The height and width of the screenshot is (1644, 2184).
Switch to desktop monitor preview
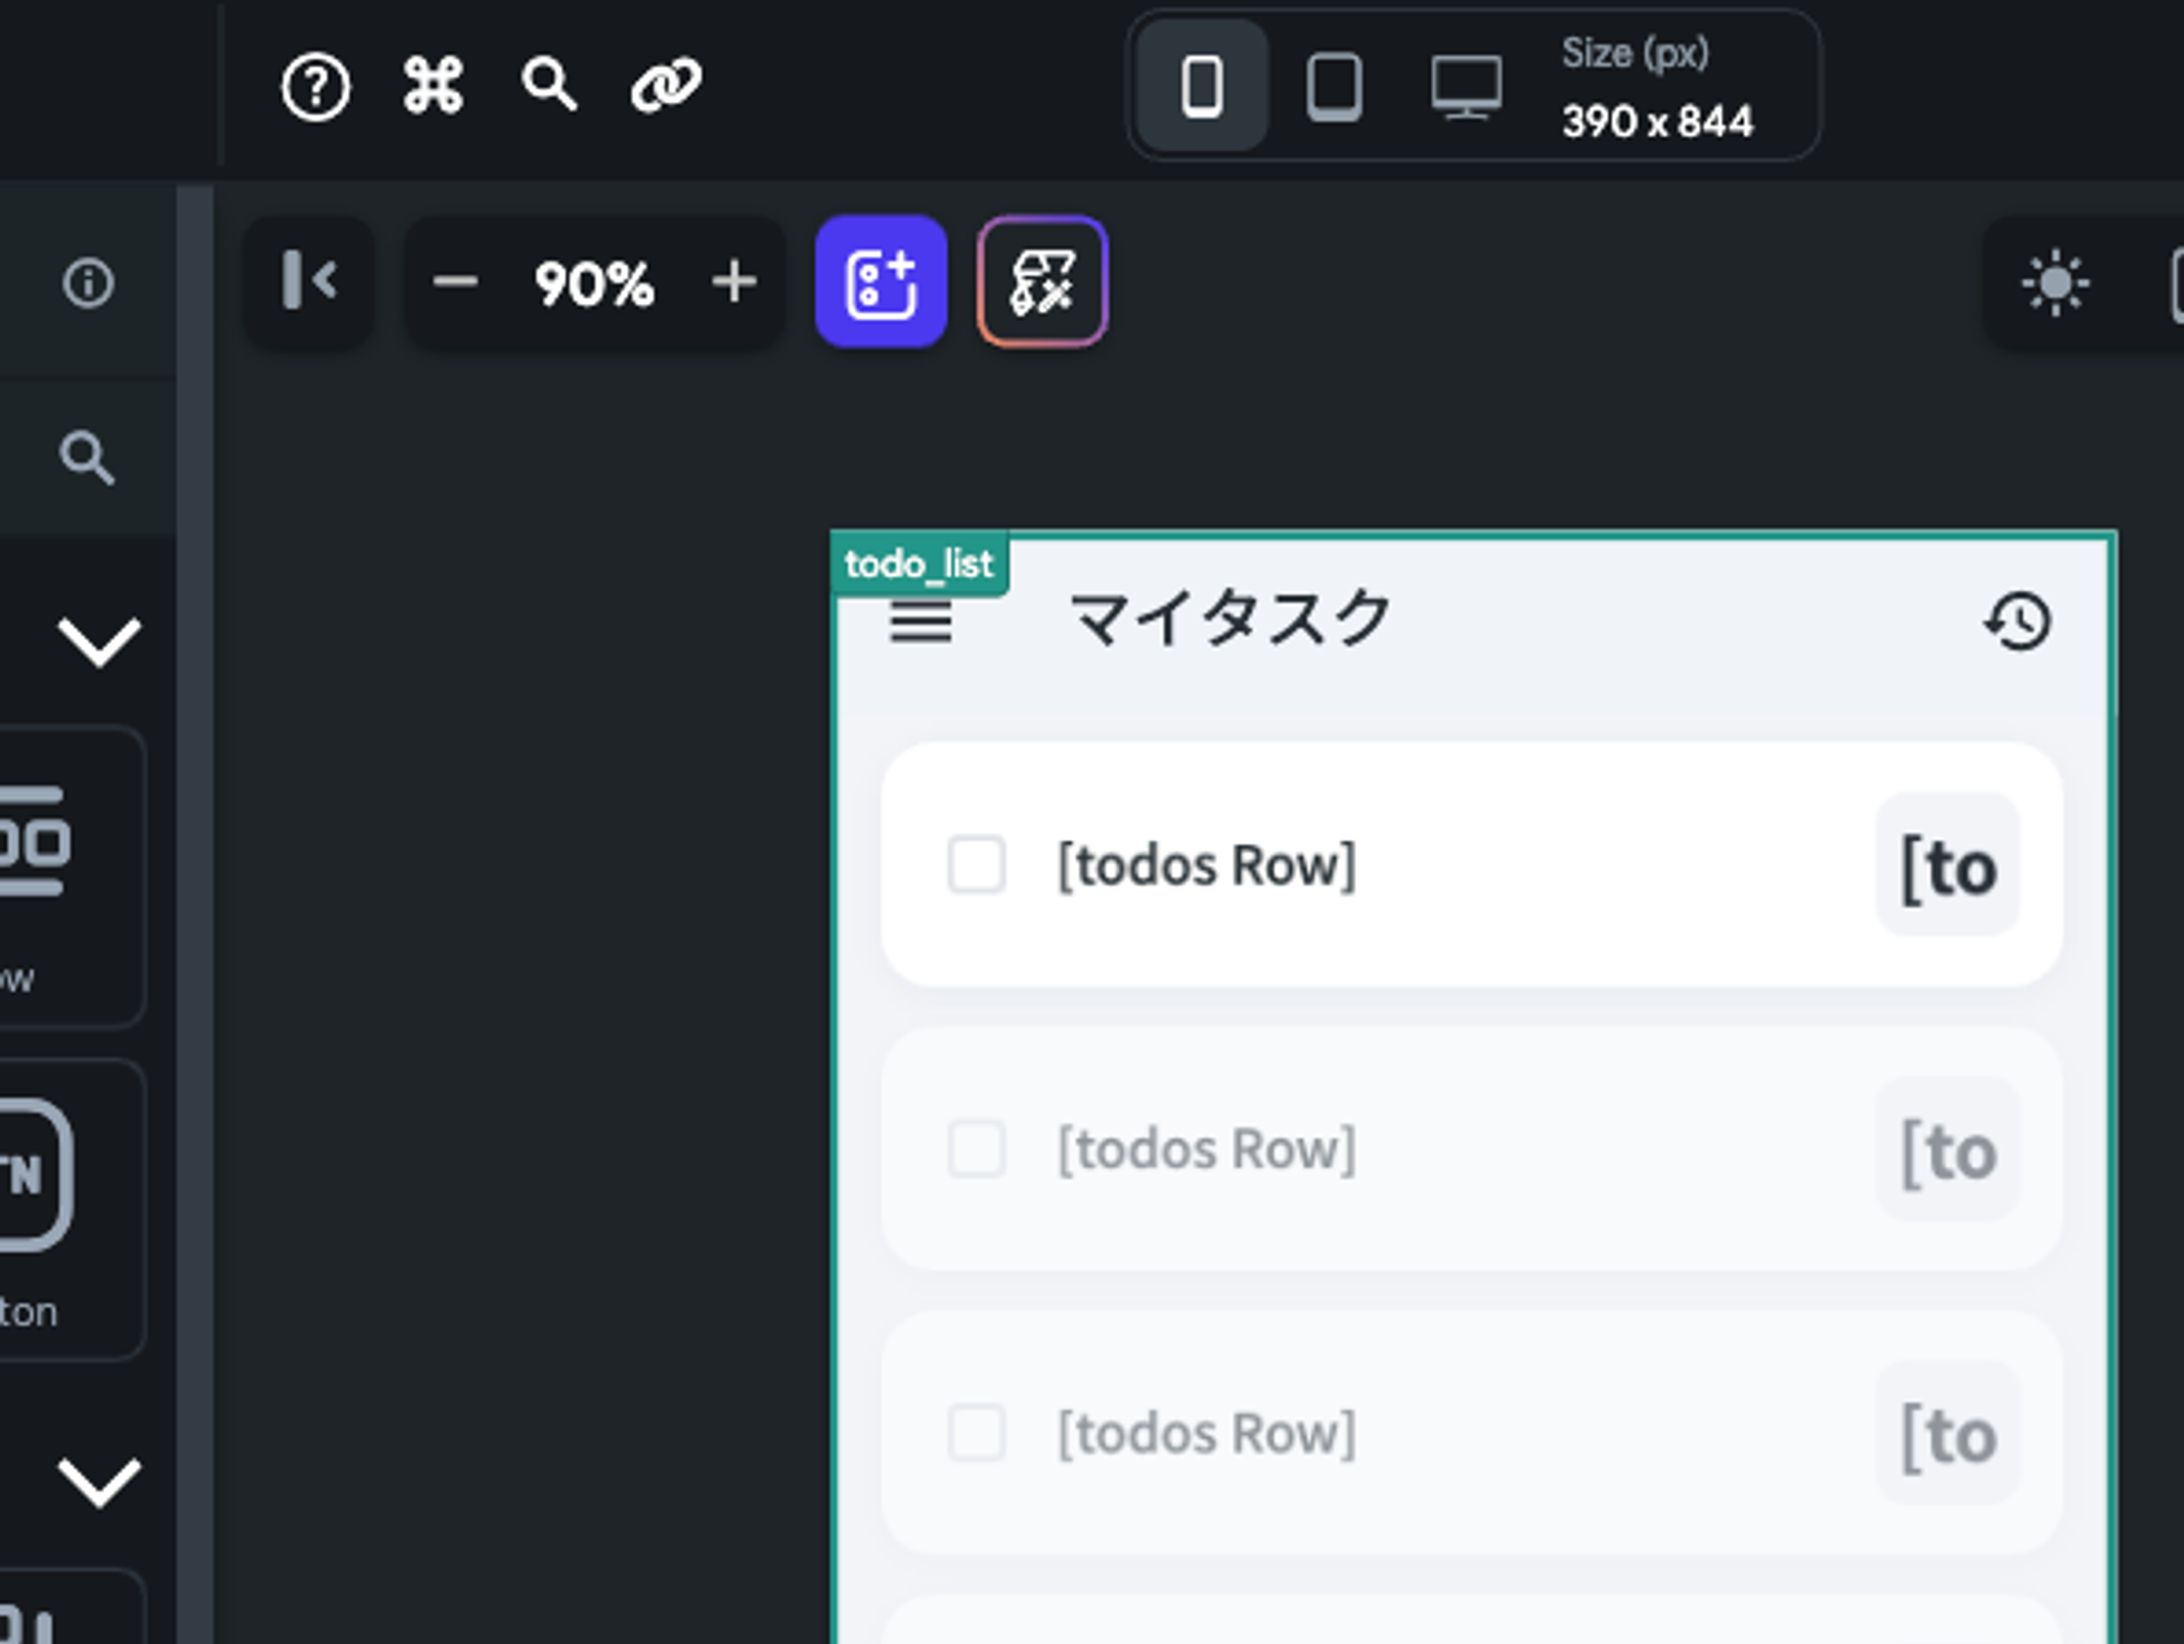click(1465, 86)
